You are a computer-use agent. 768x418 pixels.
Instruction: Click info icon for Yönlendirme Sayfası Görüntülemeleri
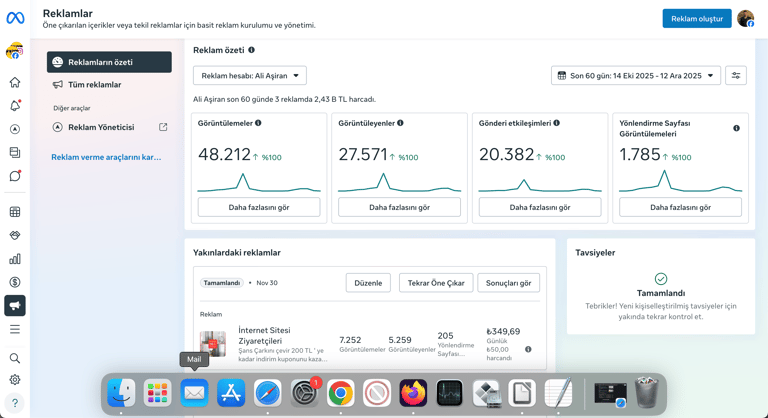click(x=736, y=128)
